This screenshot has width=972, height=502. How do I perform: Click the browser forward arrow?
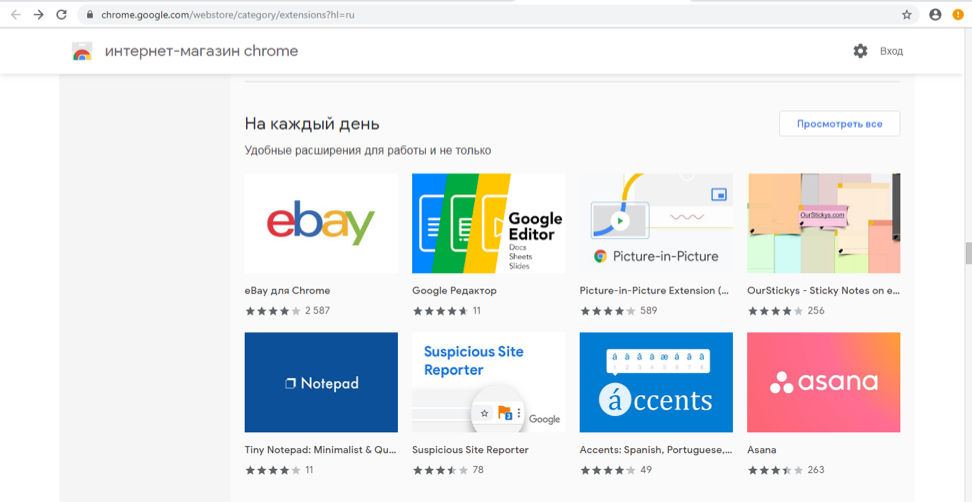click(x=38, y=15)
